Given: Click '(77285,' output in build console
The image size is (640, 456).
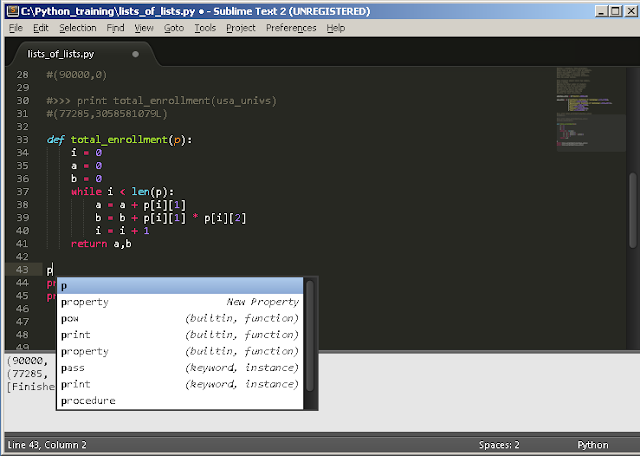Looking at the screenshot, I should (x=28, y=374).
